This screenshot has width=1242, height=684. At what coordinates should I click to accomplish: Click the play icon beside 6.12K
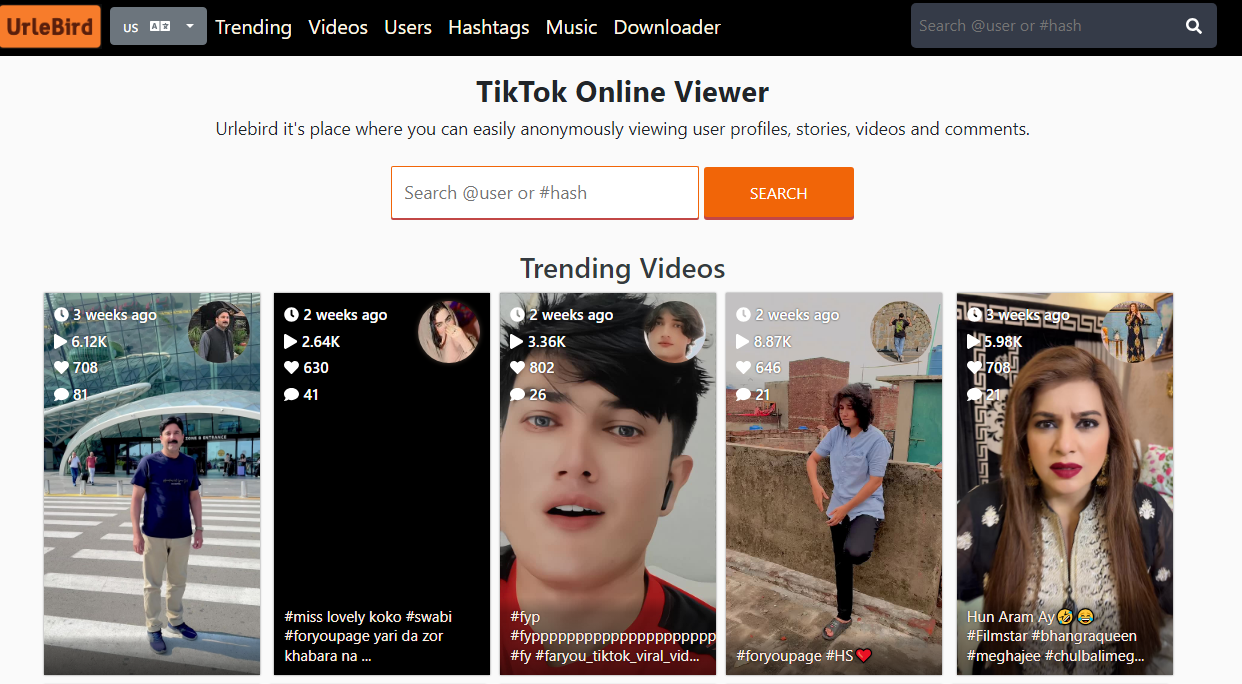coord(61,341)
